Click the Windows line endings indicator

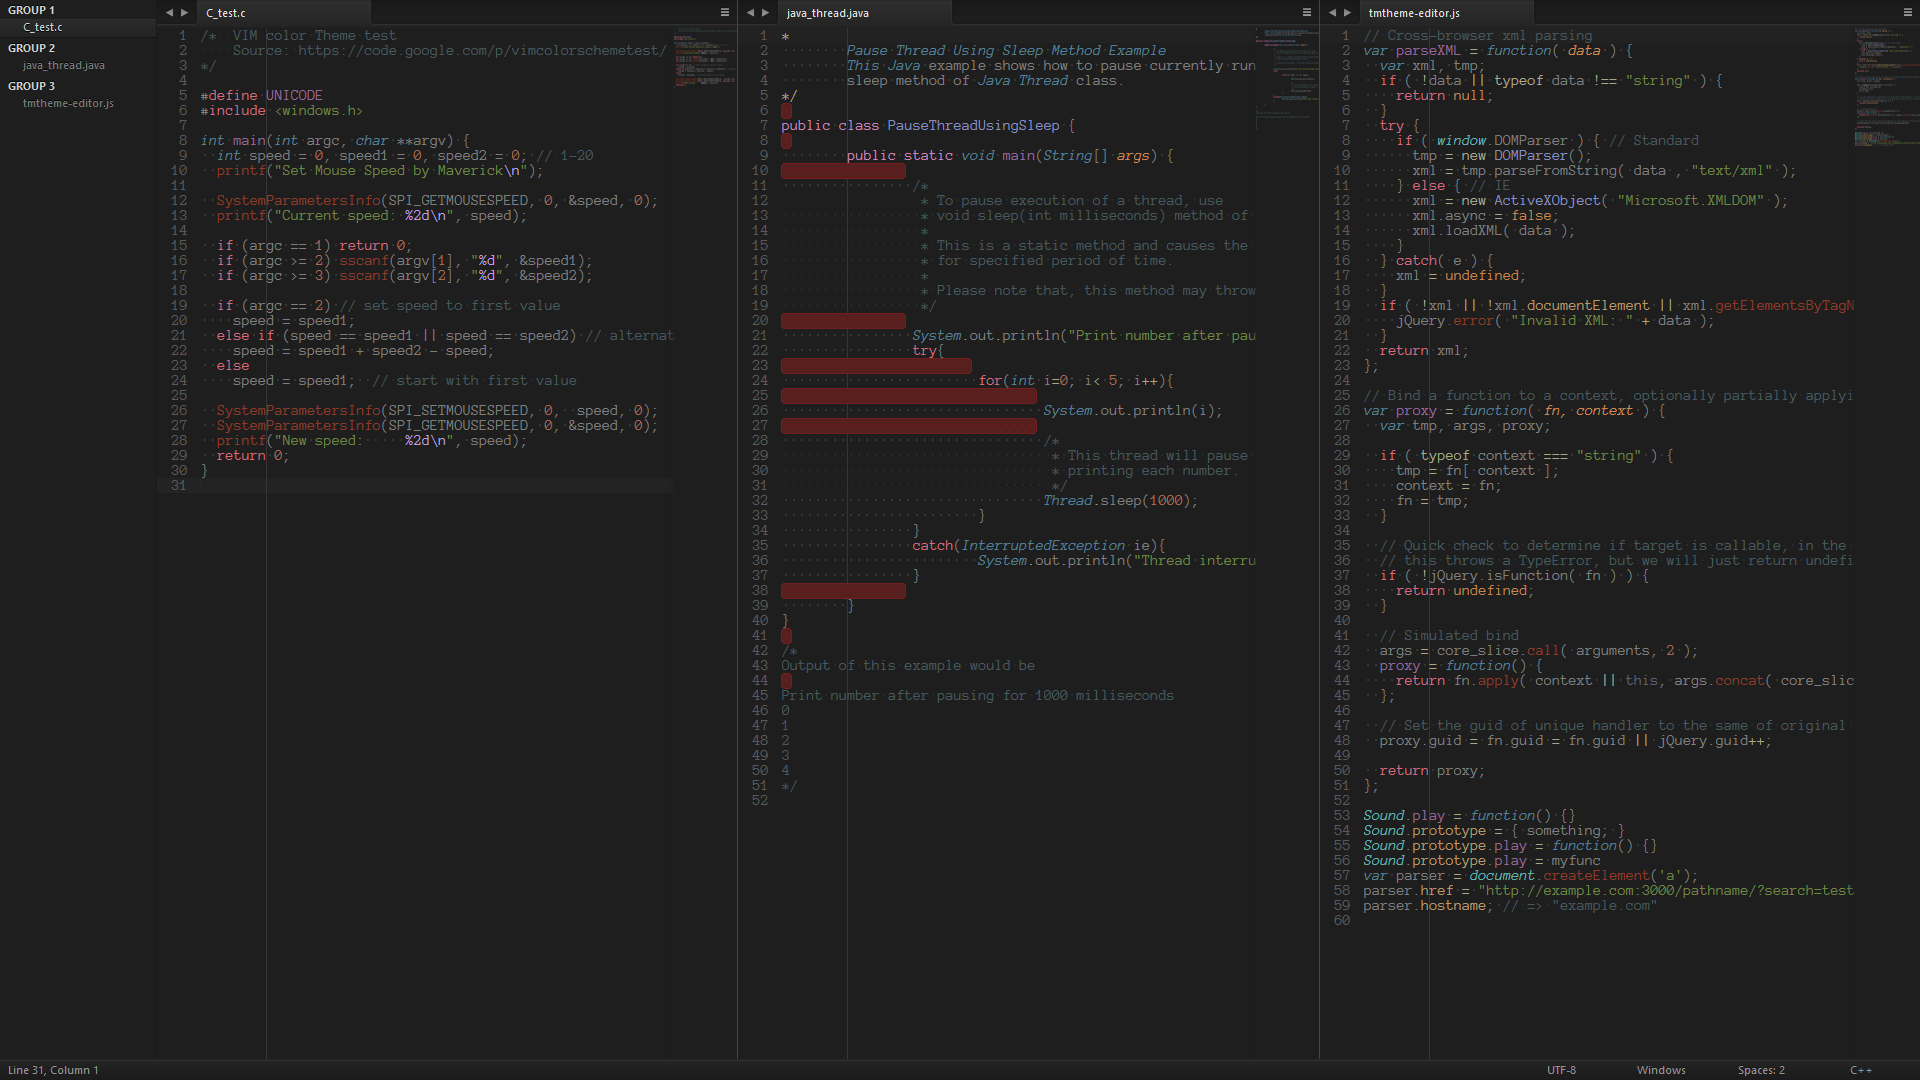[1661, 1070]
